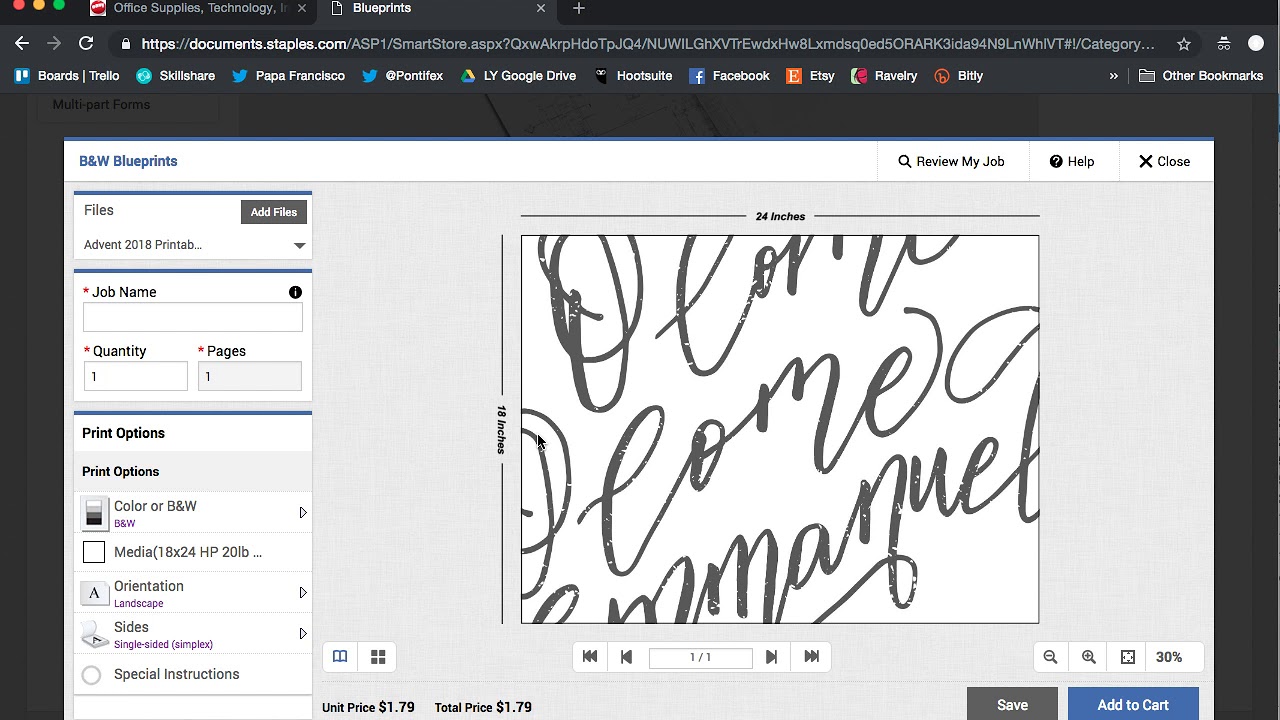This screenshot has width=1280, height=720.
Task: Click the Job Name input field
Action: tap(193, 317)
